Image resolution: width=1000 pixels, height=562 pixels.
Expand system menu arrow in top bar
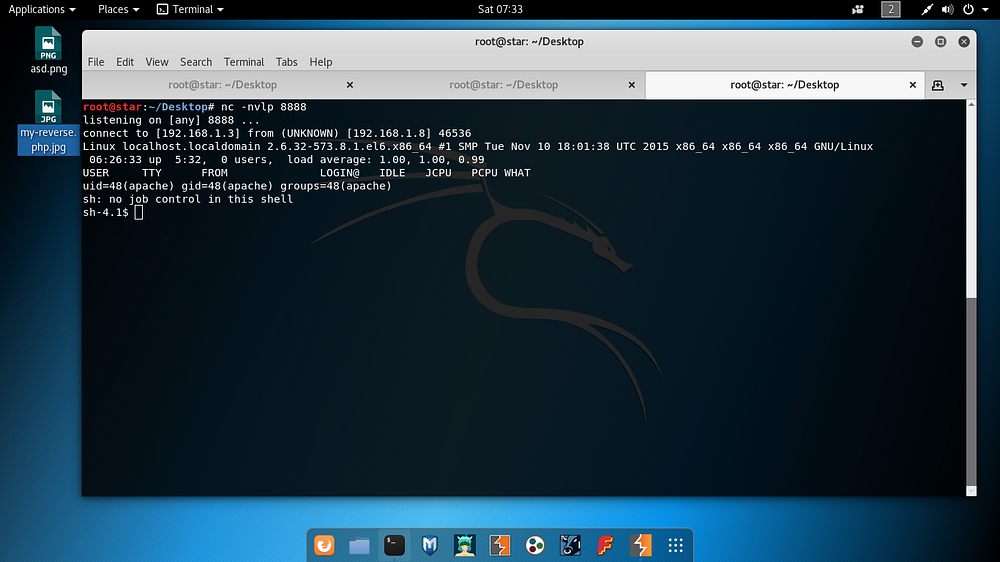pyautogui.click(x=985, y=10)
